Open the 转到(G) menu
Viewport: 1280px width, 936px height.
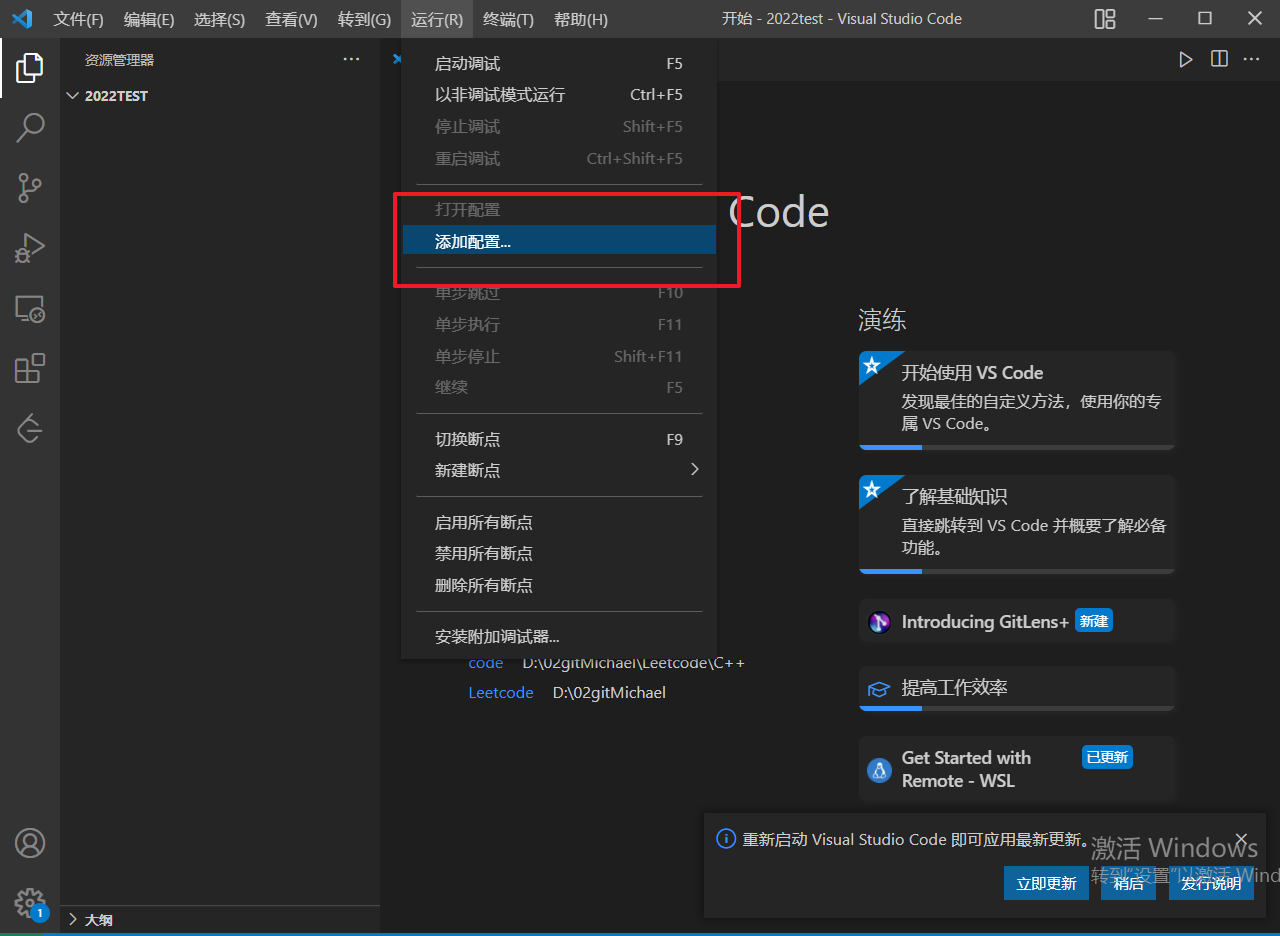[x=364, y=19]
